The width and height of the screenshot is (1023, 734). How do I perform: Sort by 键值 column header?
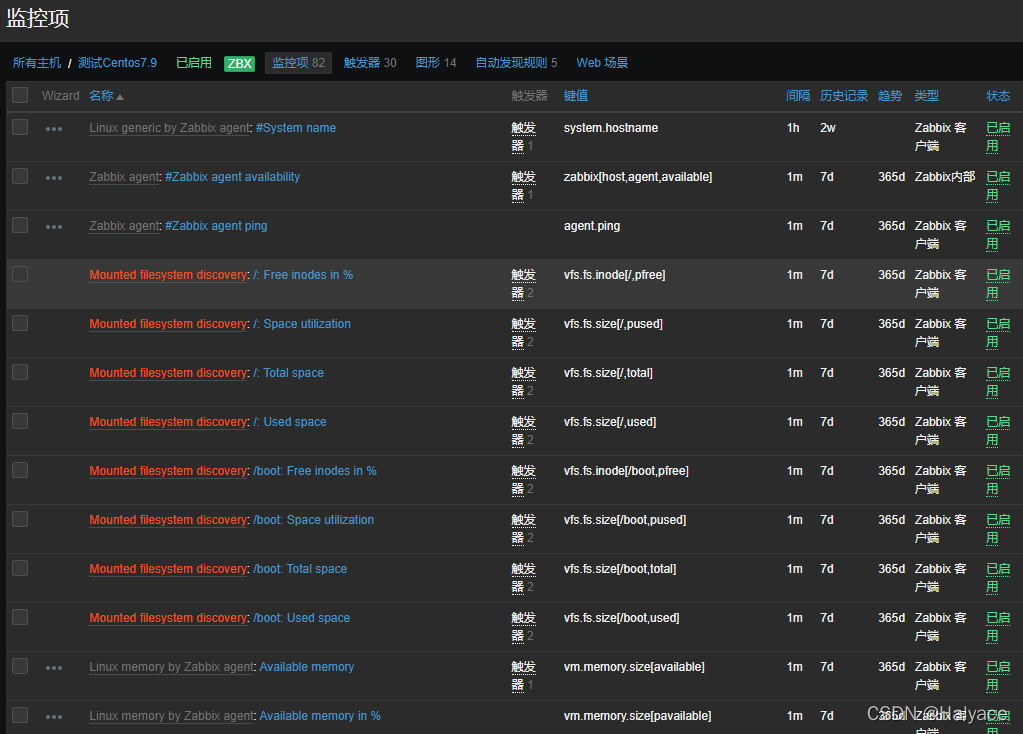click(575, 96)
